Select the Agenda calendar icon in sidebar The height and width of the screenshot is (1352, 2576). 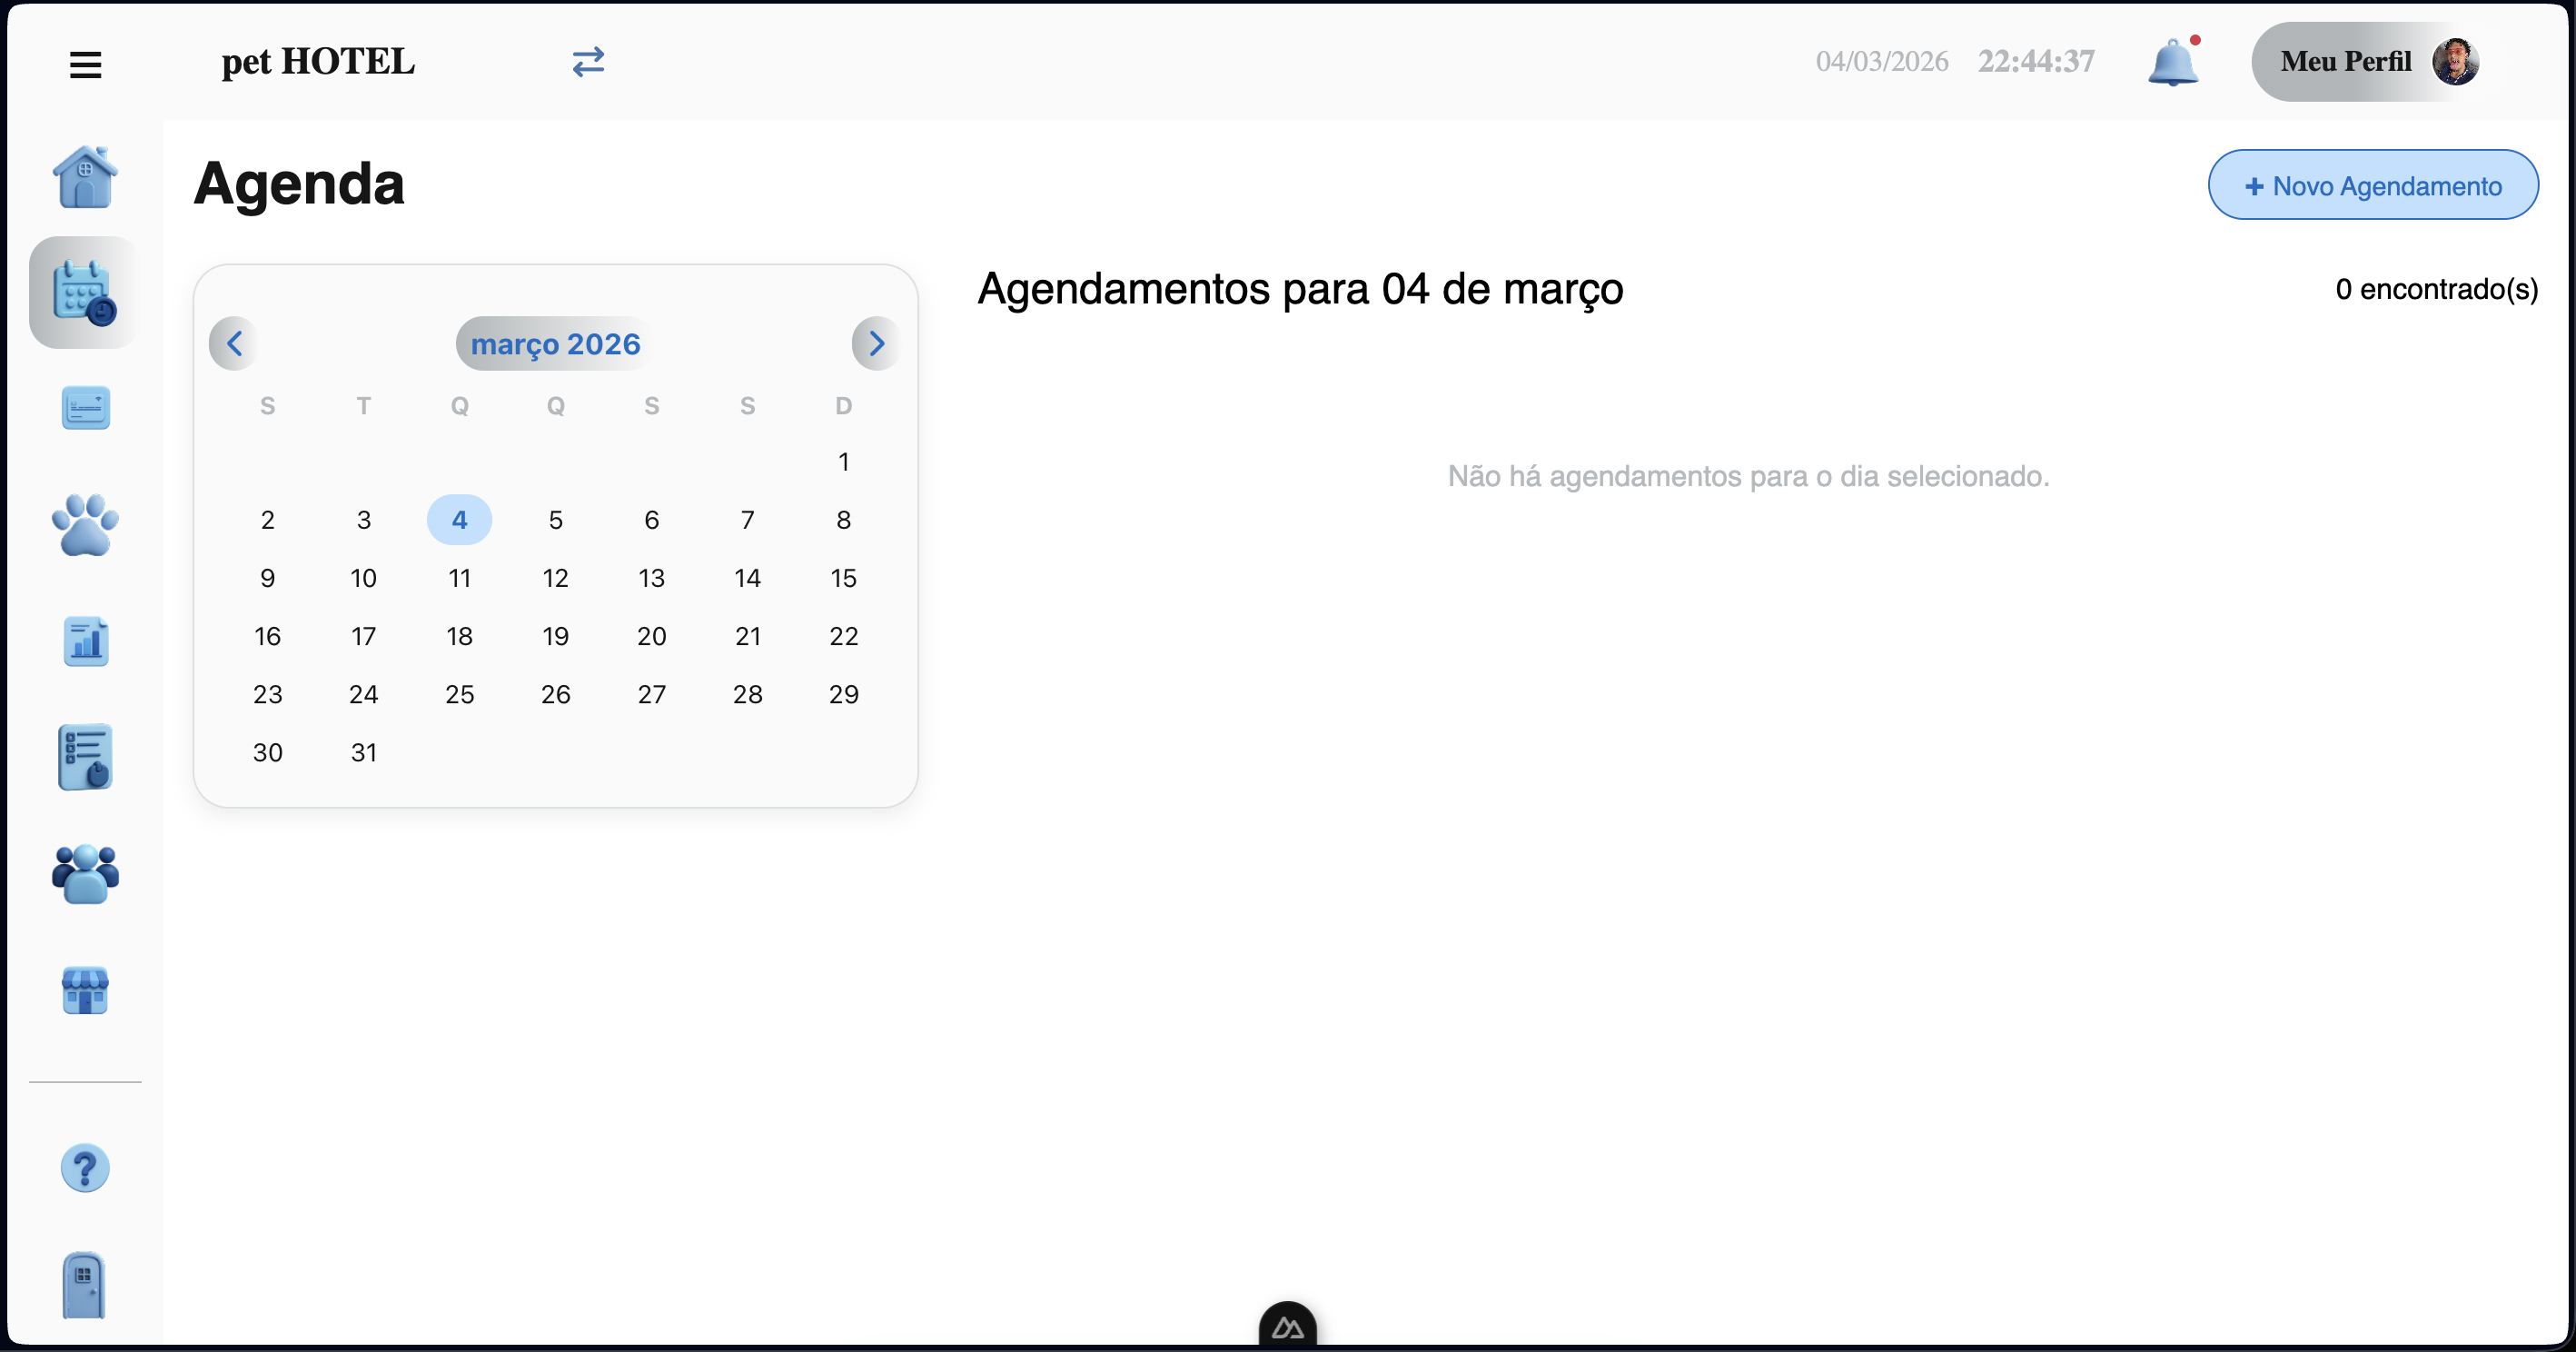[84, 292]
